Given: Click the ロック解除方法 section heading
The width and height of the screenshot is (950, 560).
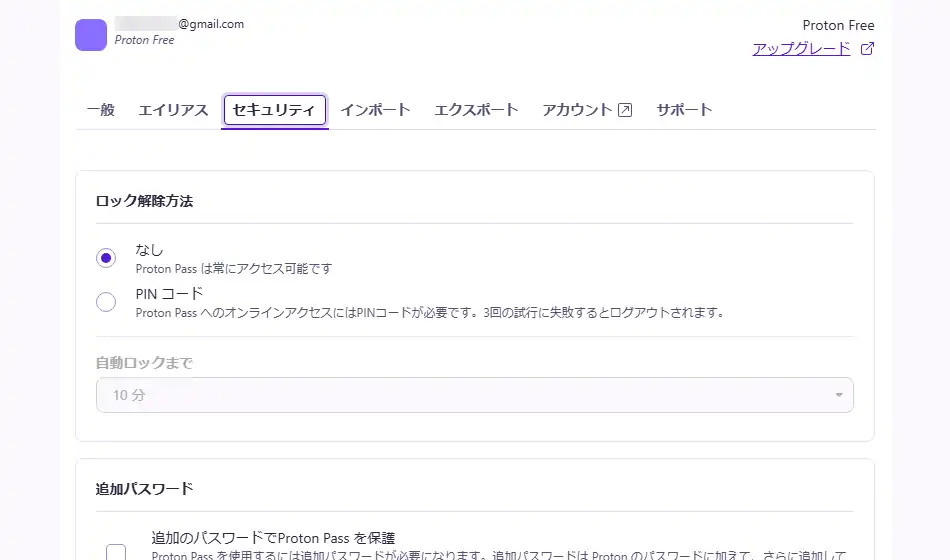Looking at the screenshot, I should pyautogui.click(x=144, y=200).
